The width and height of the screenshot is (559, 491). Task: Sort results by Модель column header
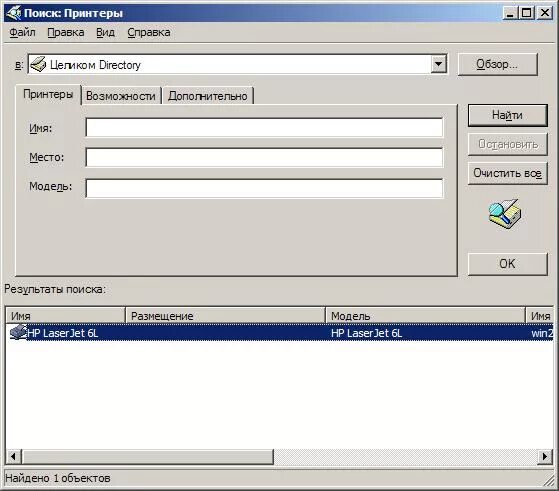pos(425,316)
